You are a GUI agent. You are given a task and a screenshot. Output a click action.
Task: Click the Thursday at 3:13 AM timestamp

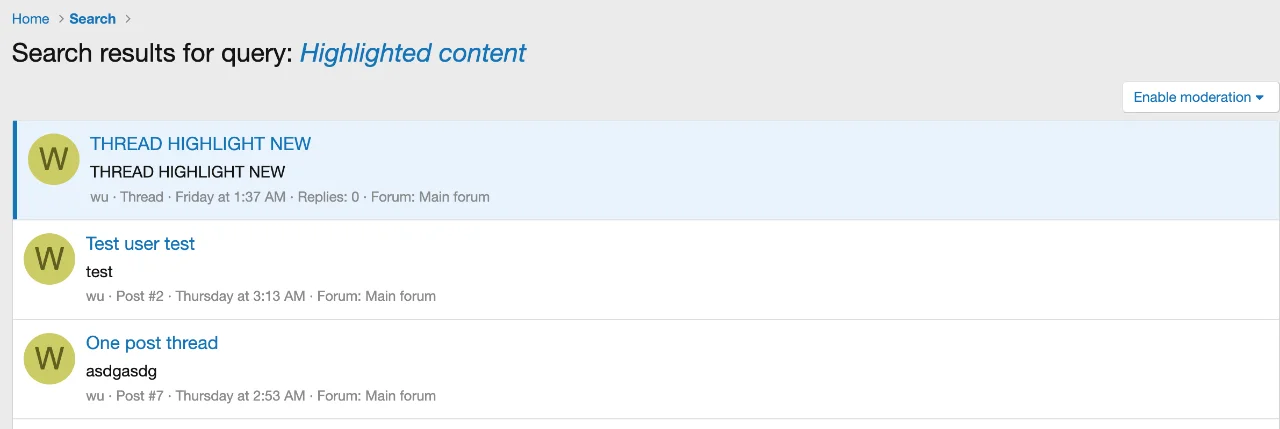coord(240,296)
